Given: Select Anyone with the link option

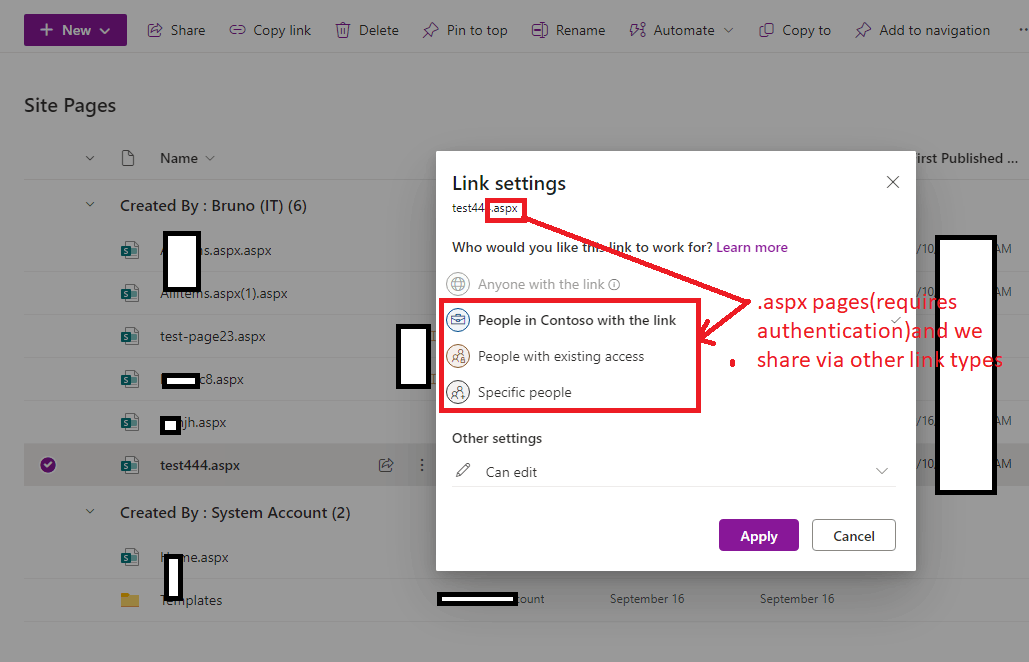Looking at the screenshot, I should [x=540, y=284].
